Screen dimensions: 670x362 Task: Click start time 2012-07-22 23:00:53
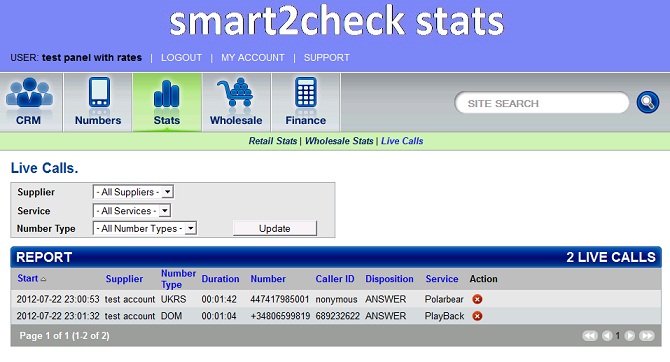tap(58, 299)
